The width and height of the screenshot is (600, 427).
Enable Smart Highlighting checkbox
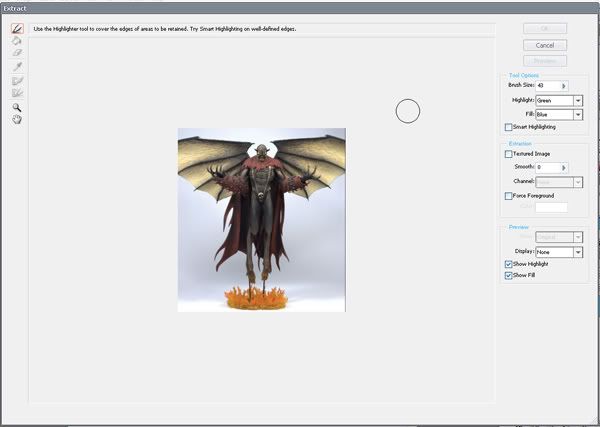(509, 127)
